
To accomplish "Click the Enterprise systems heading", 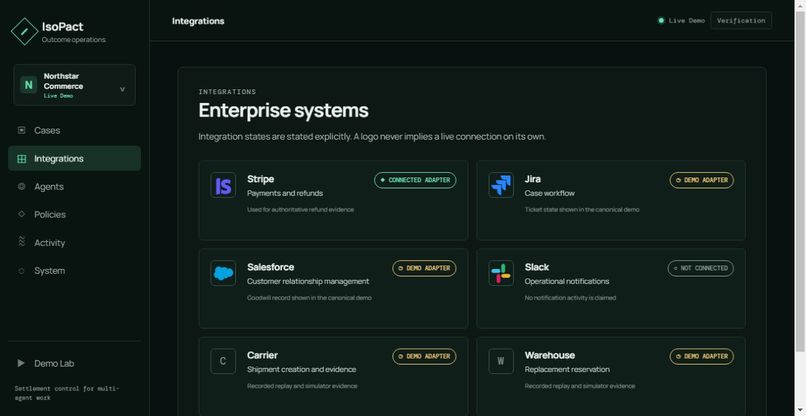I will tap(283, 111).
